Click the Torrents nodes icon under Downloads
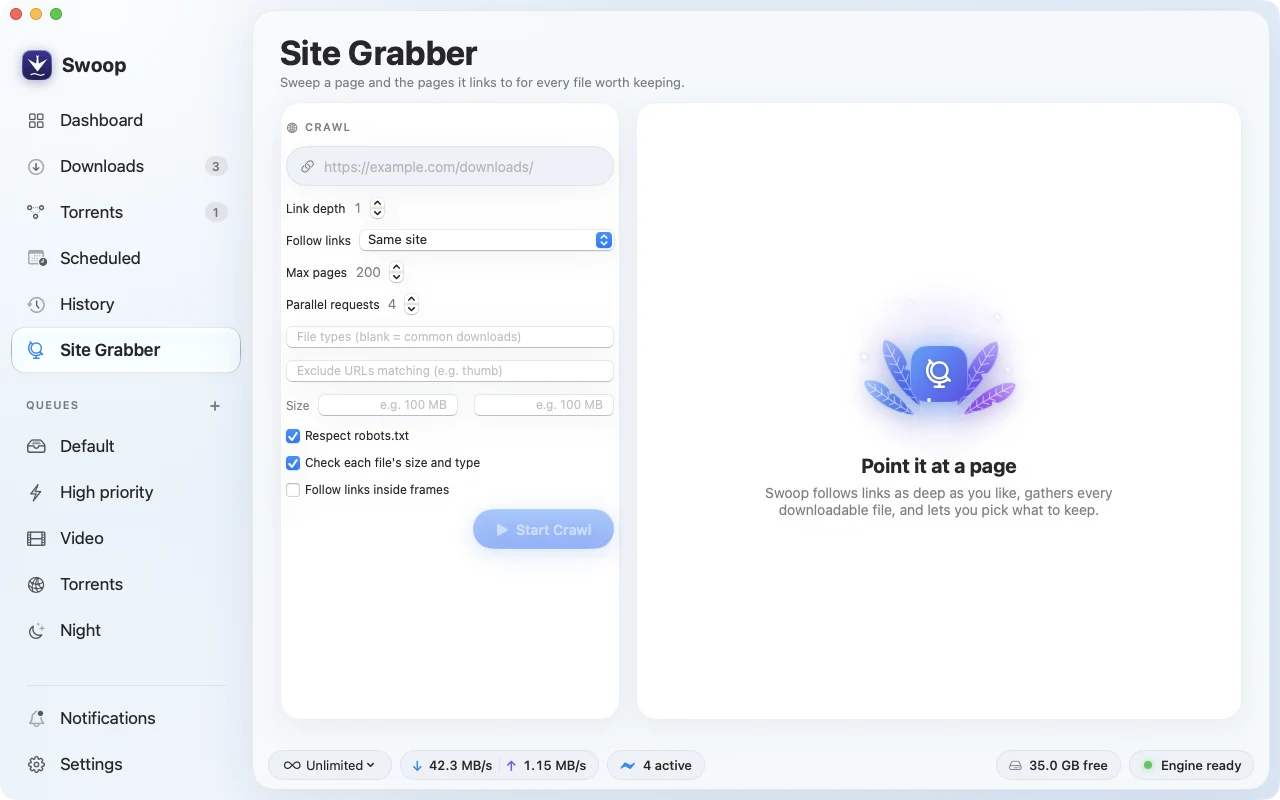 36,212
